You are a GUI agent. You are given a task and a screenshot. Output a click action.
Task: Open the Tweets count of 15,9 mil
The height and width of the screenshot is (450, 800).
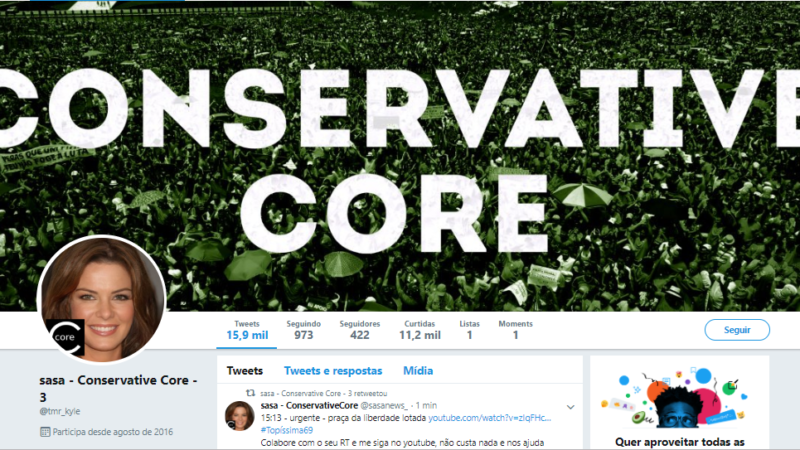tap(247, 331)
